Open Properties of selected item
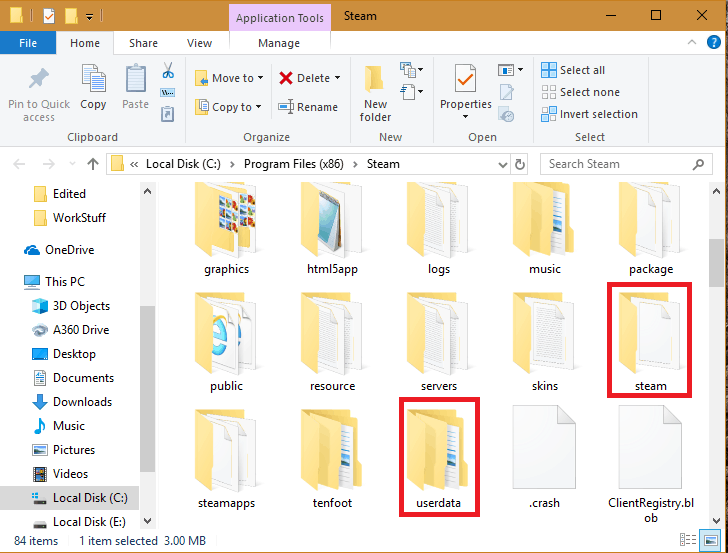The width and height of the screenshot is (728, 553). pos(466,87)
